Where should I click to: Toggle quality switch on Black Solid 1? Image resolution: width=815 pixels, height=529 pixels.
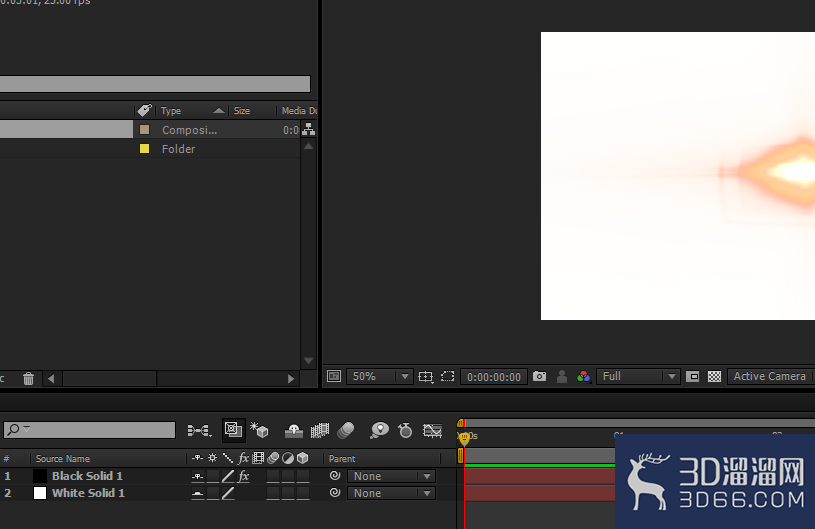pyautogui.click(x=228, y=476)
